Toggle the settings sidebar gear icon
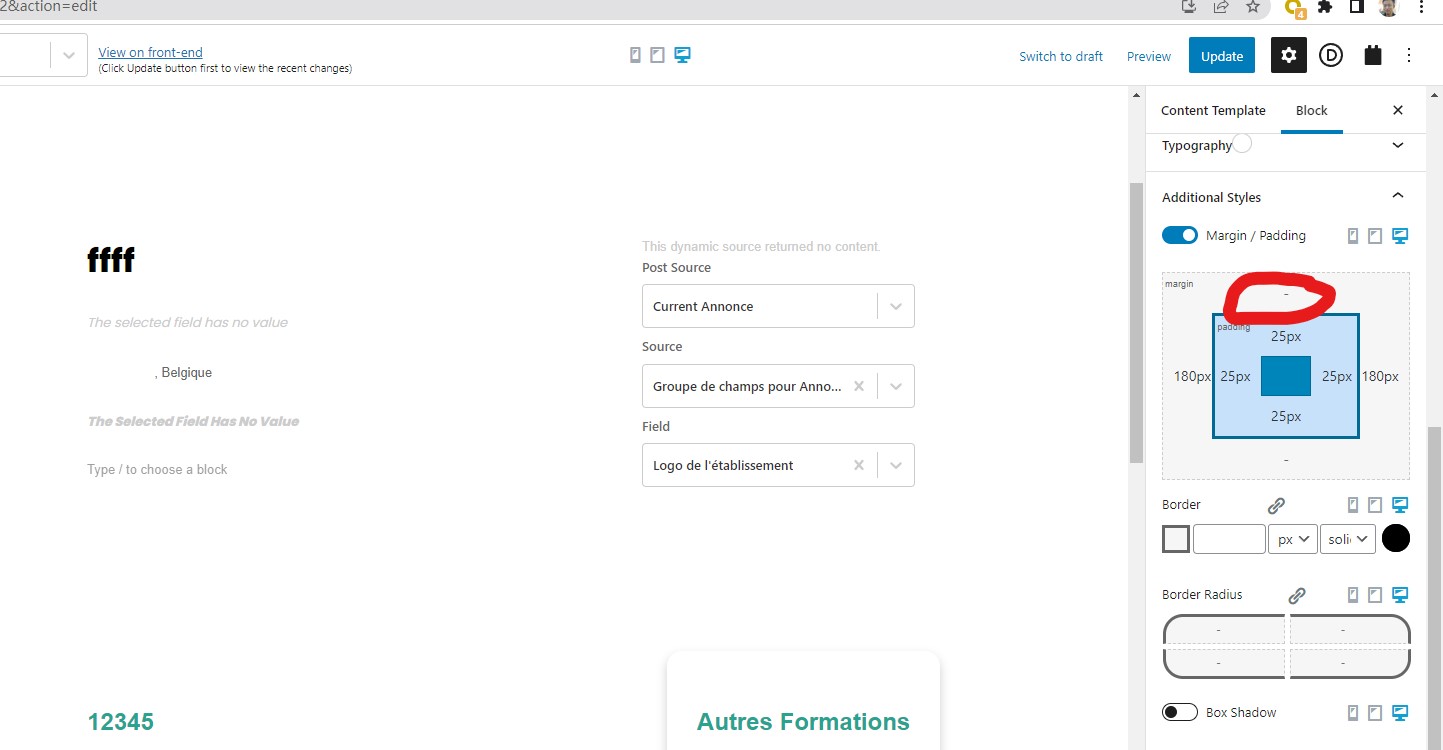This screenshot has height=750, width=1443. pos(1289,55)
